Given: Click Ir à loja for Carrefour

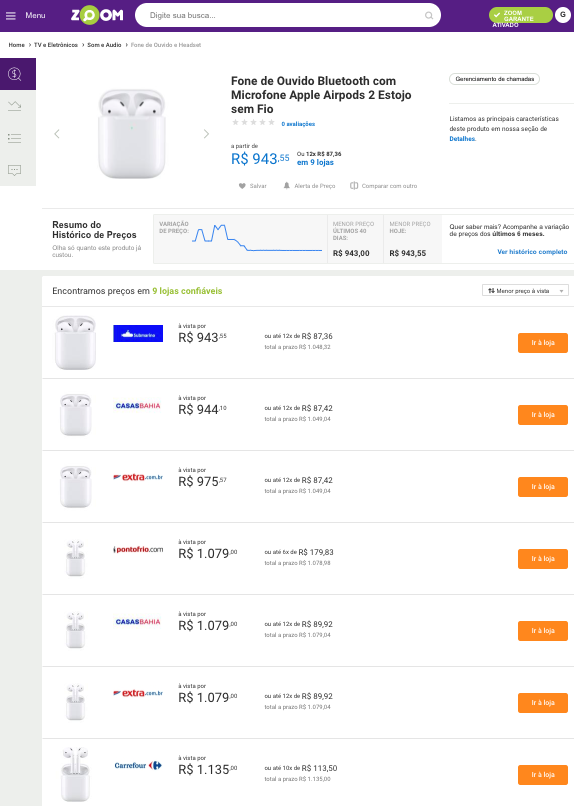Looking at the screenshot, I should (x=543, y=775).
